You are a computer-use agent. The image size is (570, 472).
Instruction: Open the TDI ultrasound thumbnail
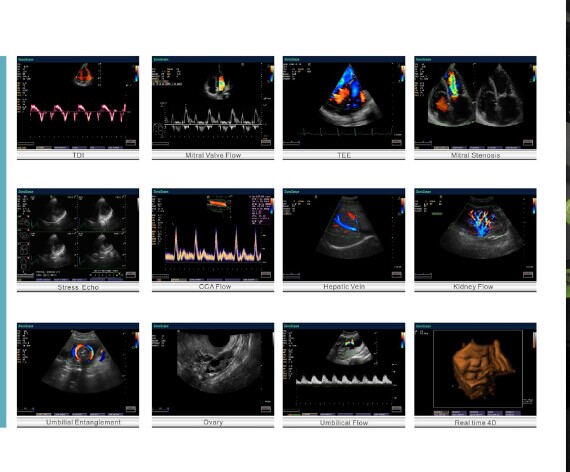coord(78,103)
